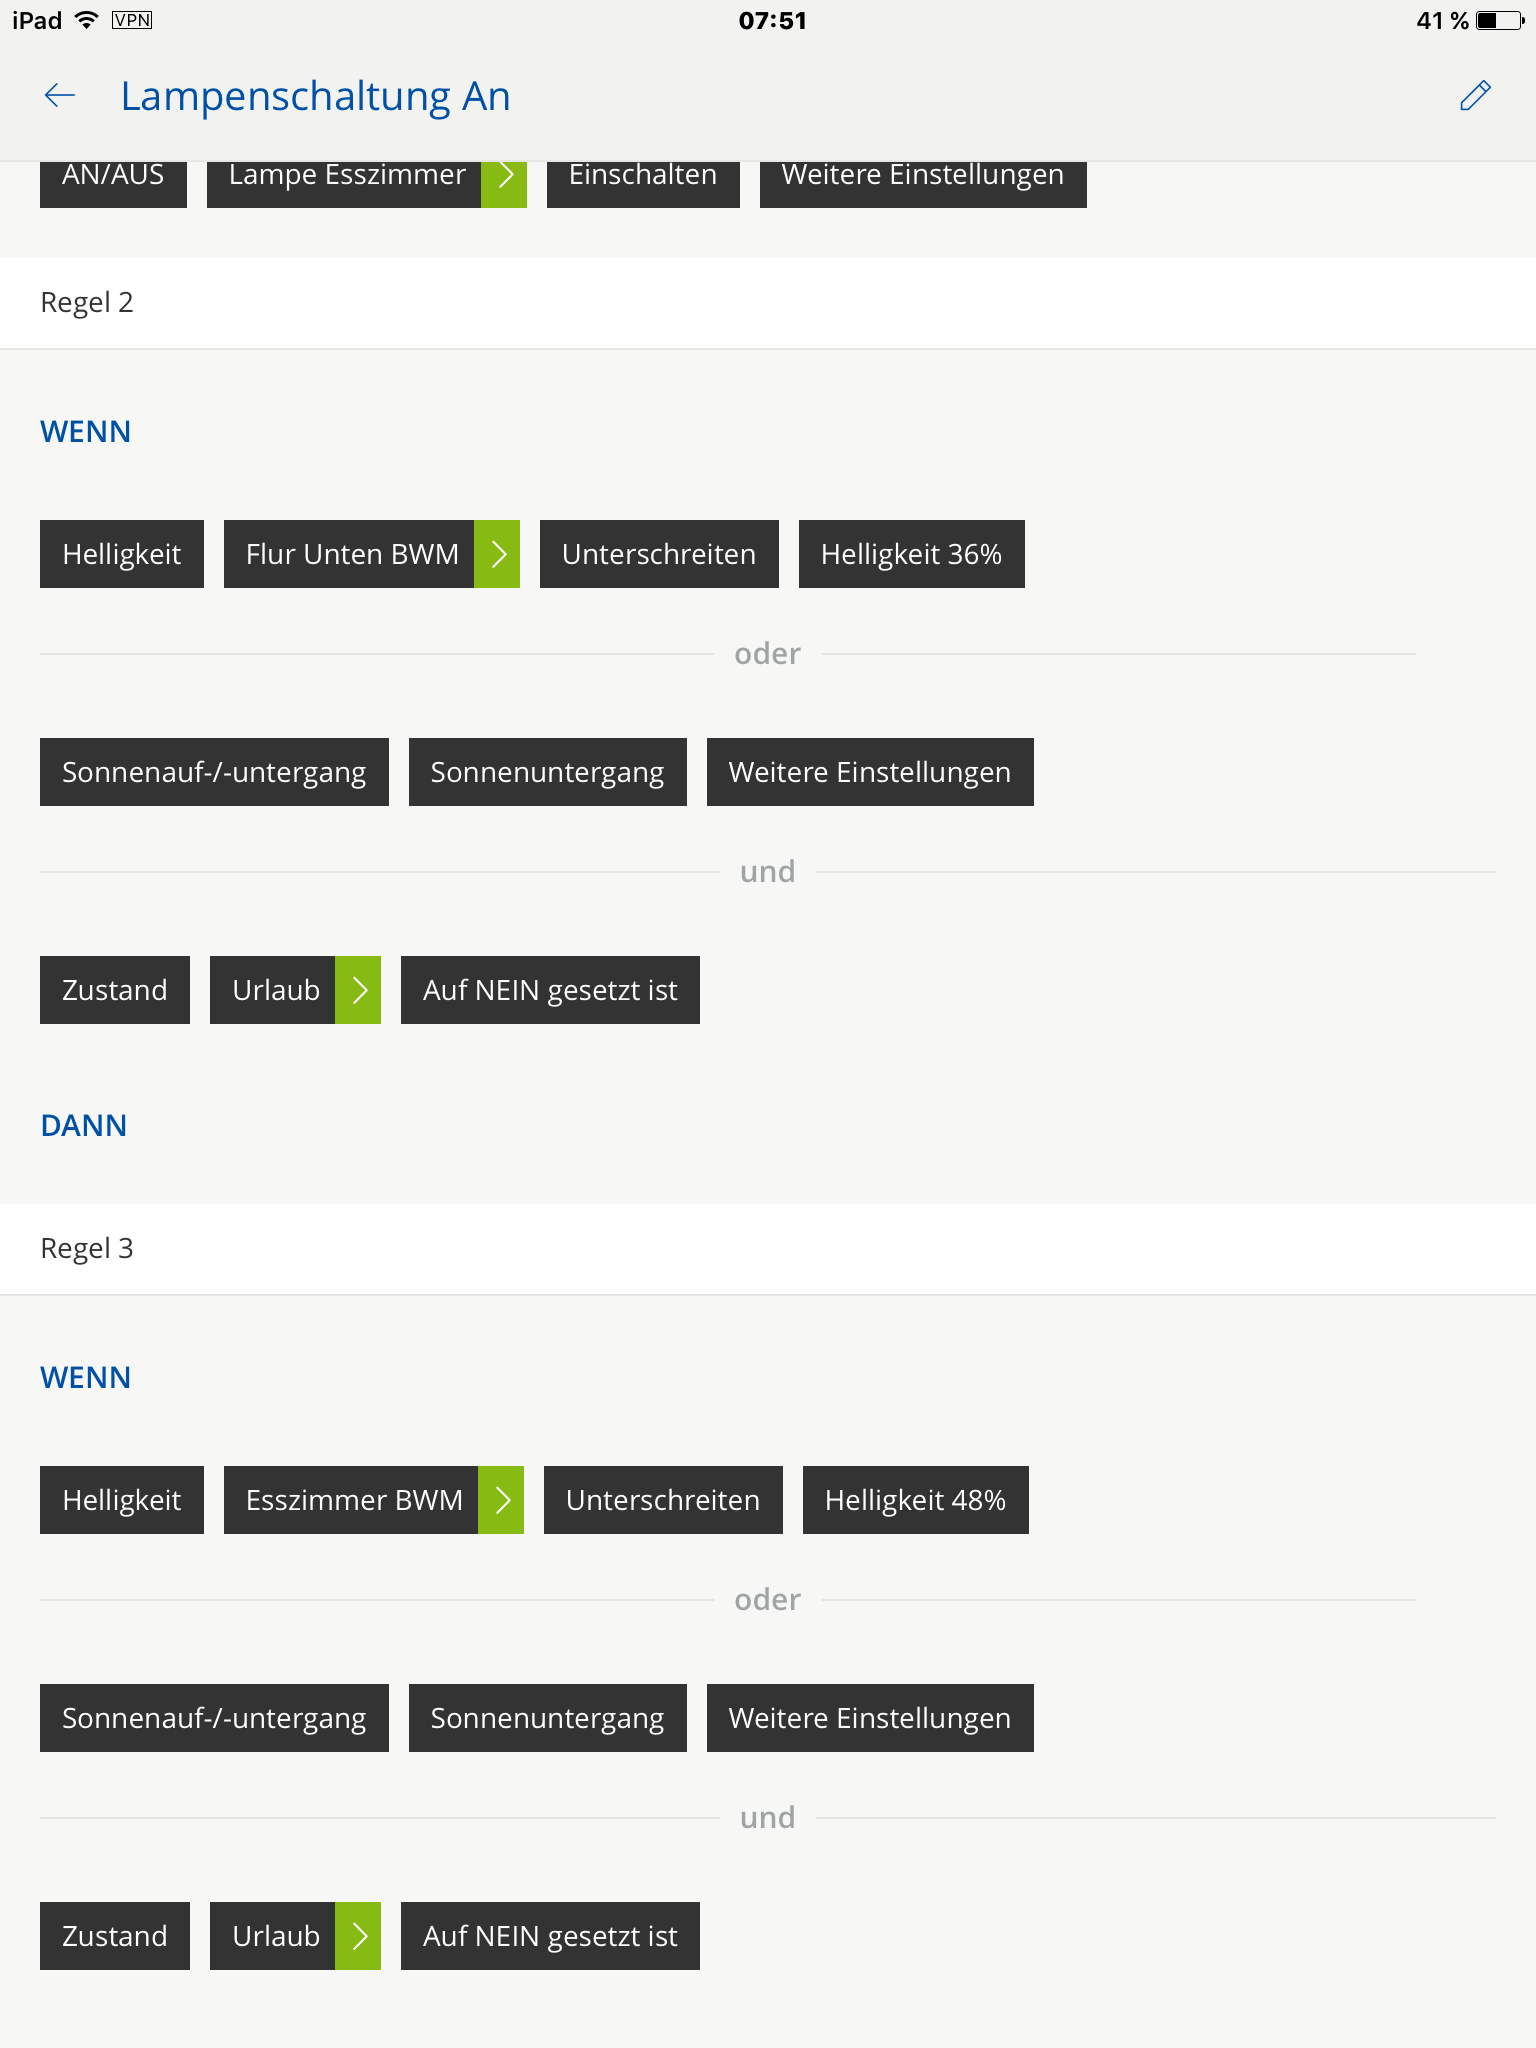Tap Auf NEIN gesetzt ist in Regel 3
The width and height of the screenshot is (1536, 2048).
pyautogui.click(x=550, y=1936)
